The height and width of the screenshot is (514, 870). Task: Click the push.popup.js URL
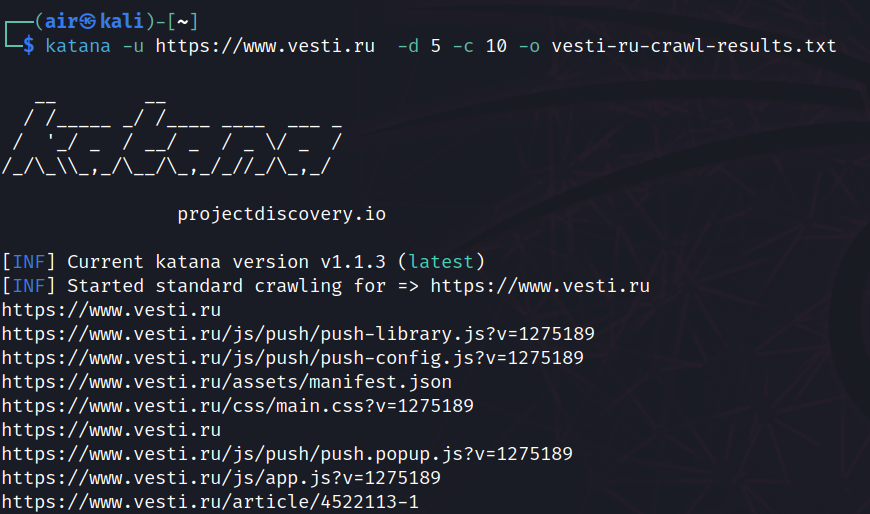(287, 453)
